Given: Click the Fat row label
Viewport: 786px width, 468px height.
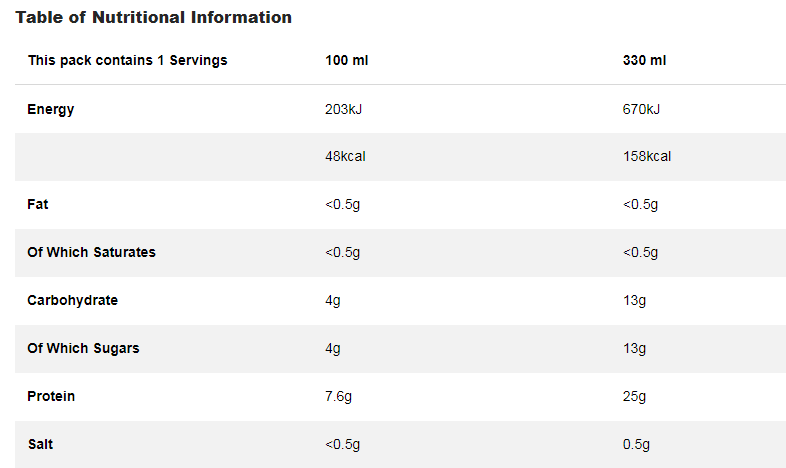Looking at the screenshot, I should [38, 204].
